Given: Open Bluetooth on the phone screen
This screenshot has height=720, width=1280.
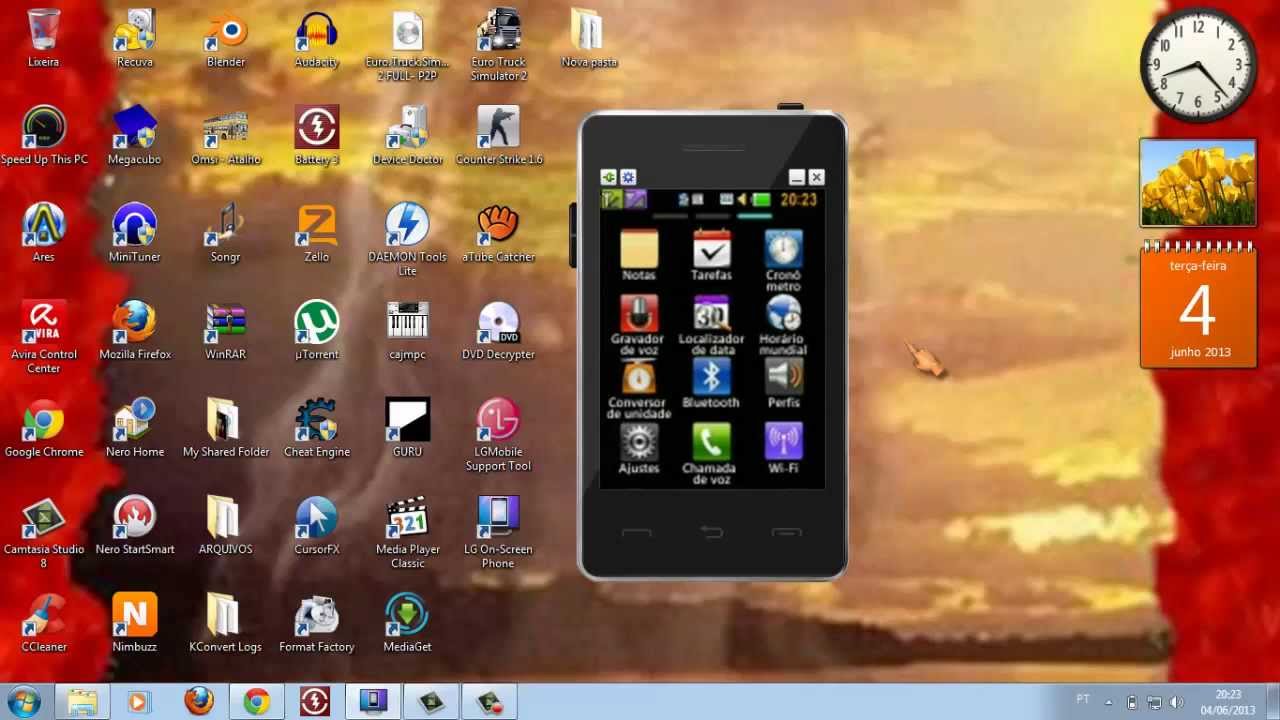Looking at the screenshot, I should point(711,384).
